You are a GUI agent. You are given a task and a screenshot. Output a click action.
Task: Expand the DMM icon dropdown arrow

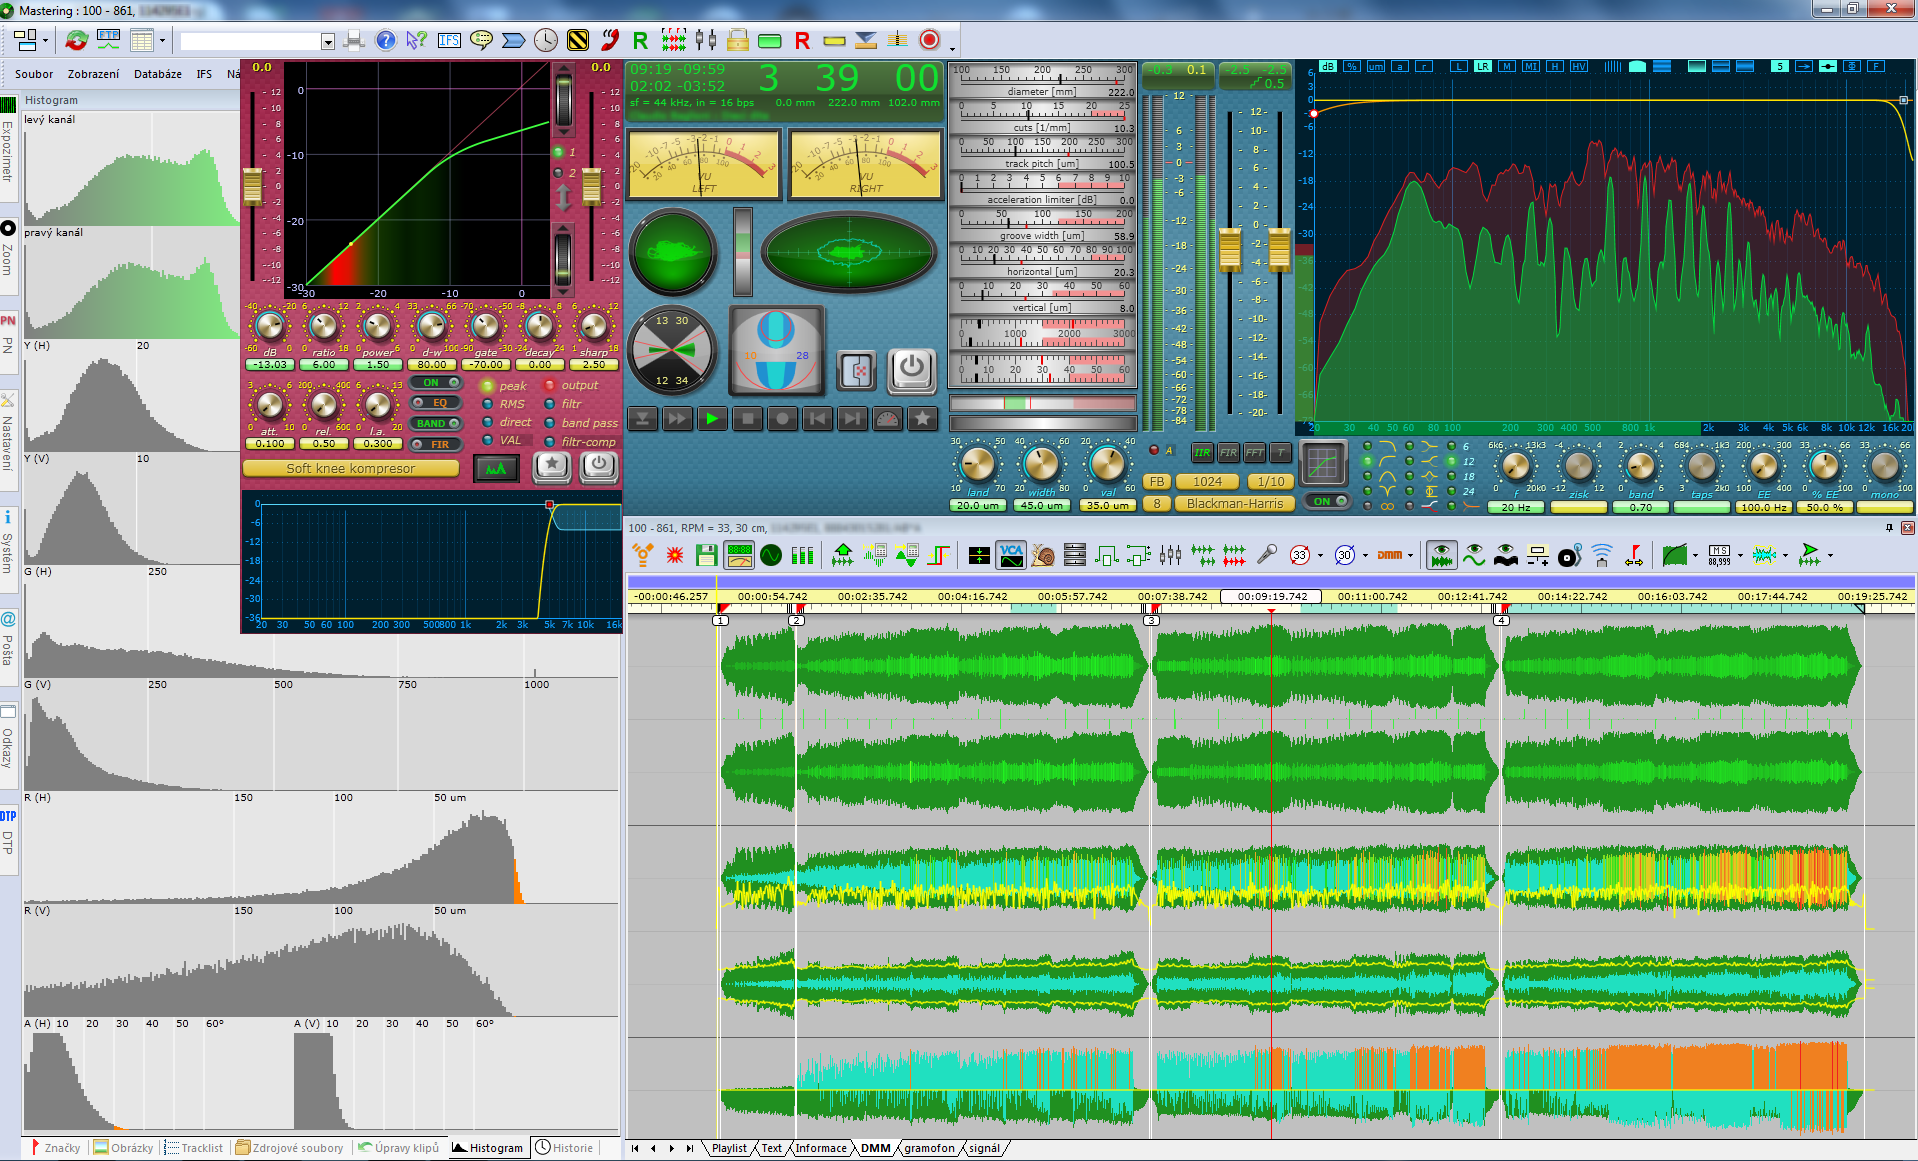pyautogui.click(x=1410, y=555)
